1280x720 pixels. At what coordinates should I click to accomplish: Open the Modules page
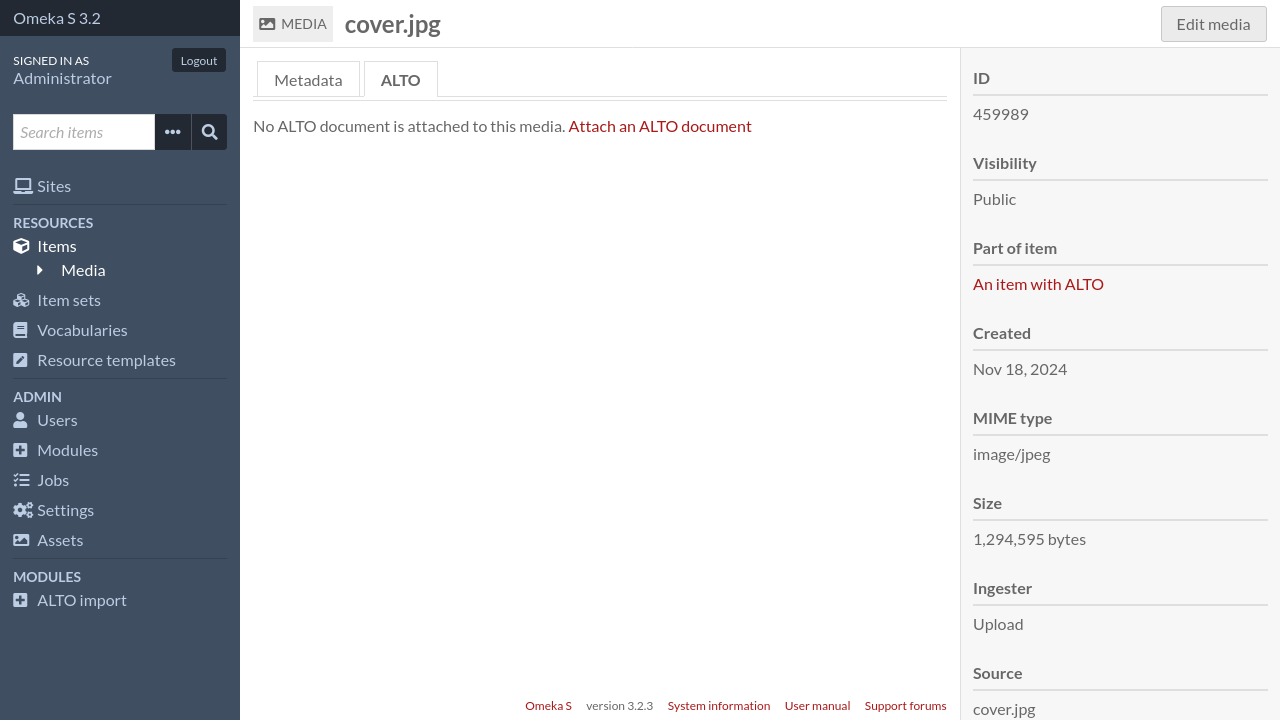67,450
